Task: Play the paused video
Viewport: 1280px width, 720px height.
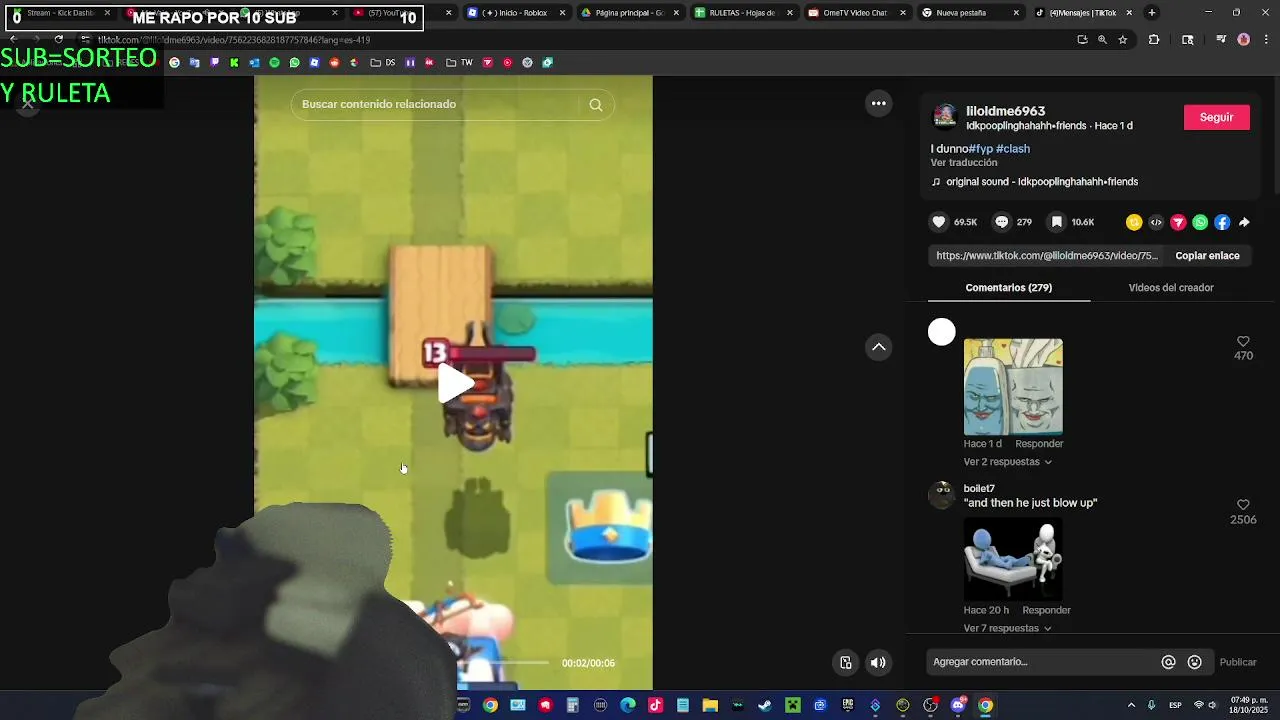Action: (454, 384)
